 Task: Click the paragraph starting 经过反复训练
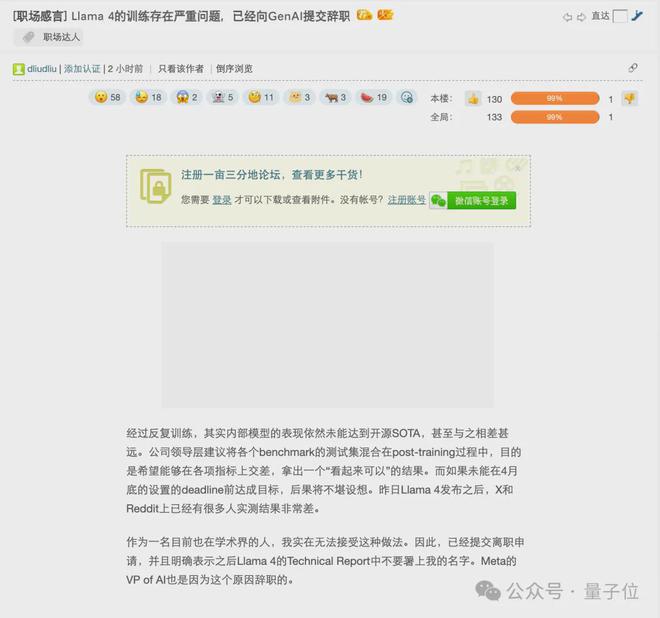(x=323, y=471)
